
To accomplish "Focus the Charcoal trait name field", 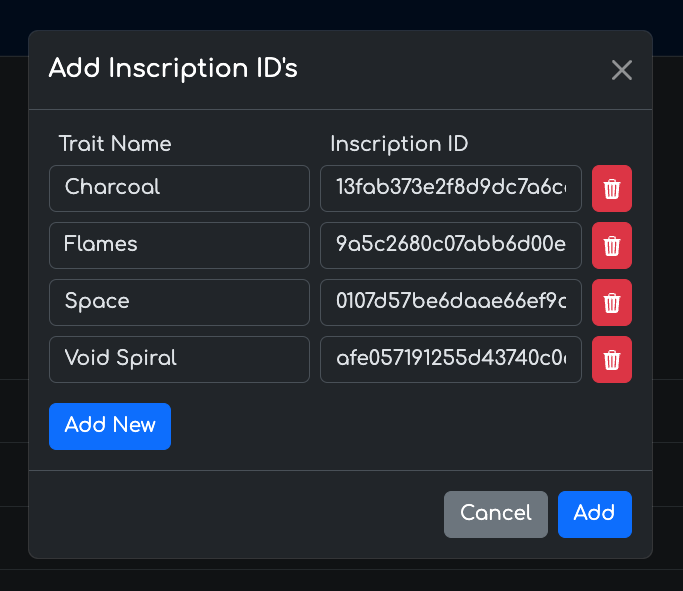I will (x=179, y=189).
